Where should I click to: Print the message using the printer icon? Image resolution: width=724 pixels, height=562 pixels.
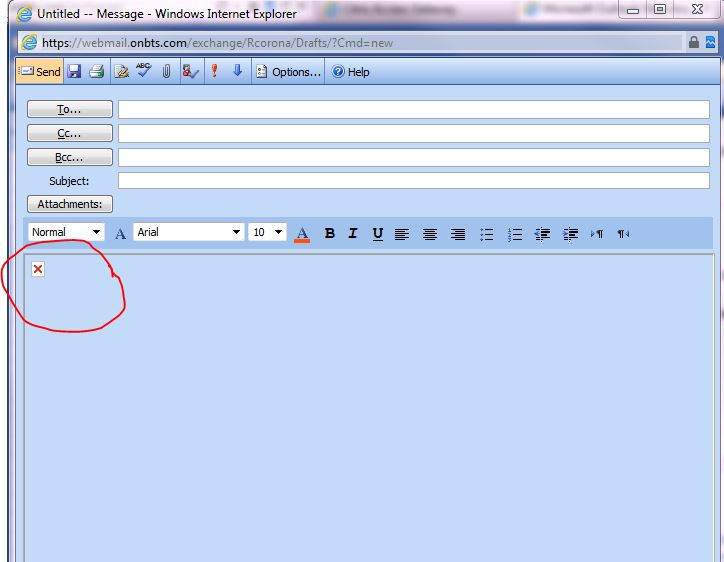click(97, 71)
